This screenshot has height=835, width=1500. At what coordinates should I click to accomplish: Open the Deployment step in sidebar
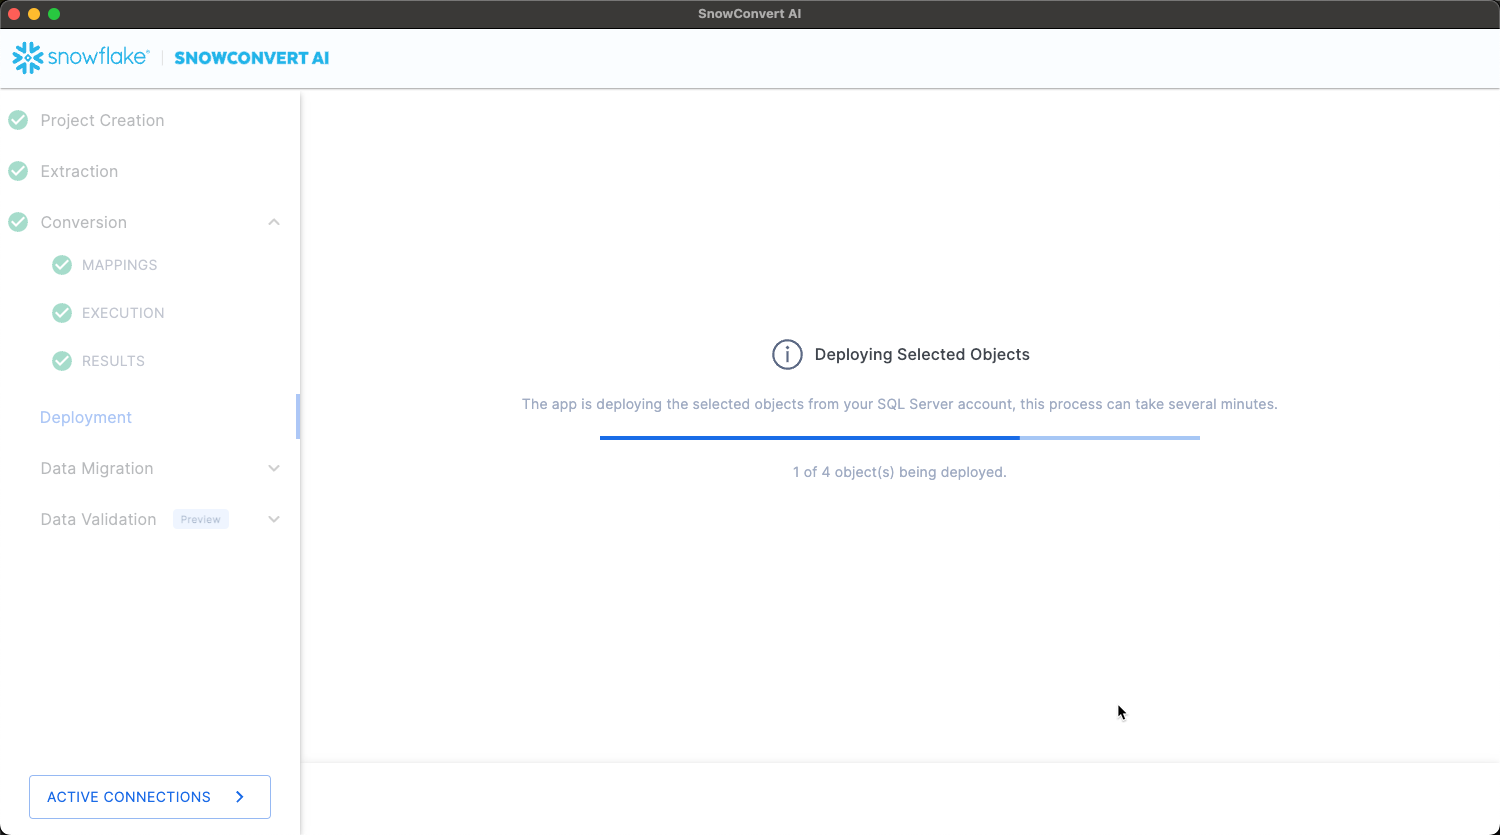[86, 417]
